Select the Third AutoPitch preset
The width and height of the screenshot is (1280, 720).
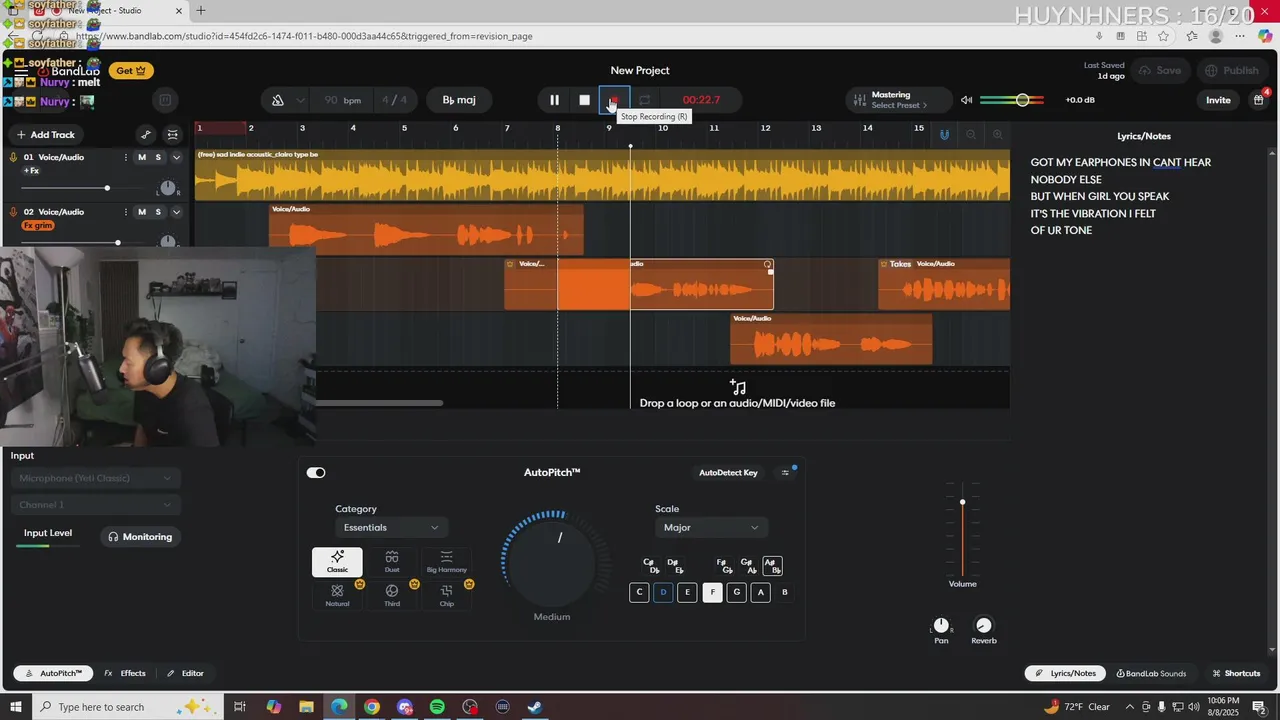coord(392,596)
